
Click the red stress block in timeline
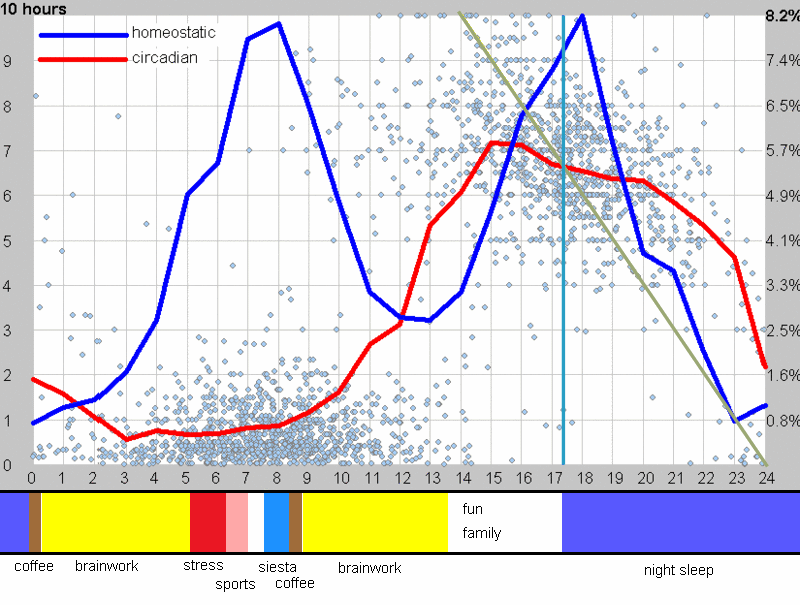(207, 522)
